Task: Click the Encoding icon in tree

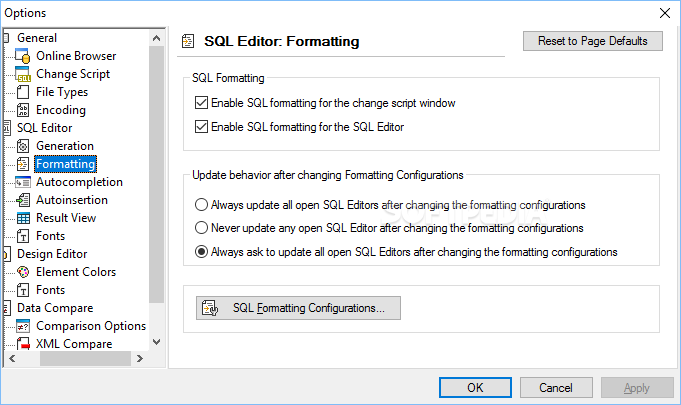Action: 23,110
